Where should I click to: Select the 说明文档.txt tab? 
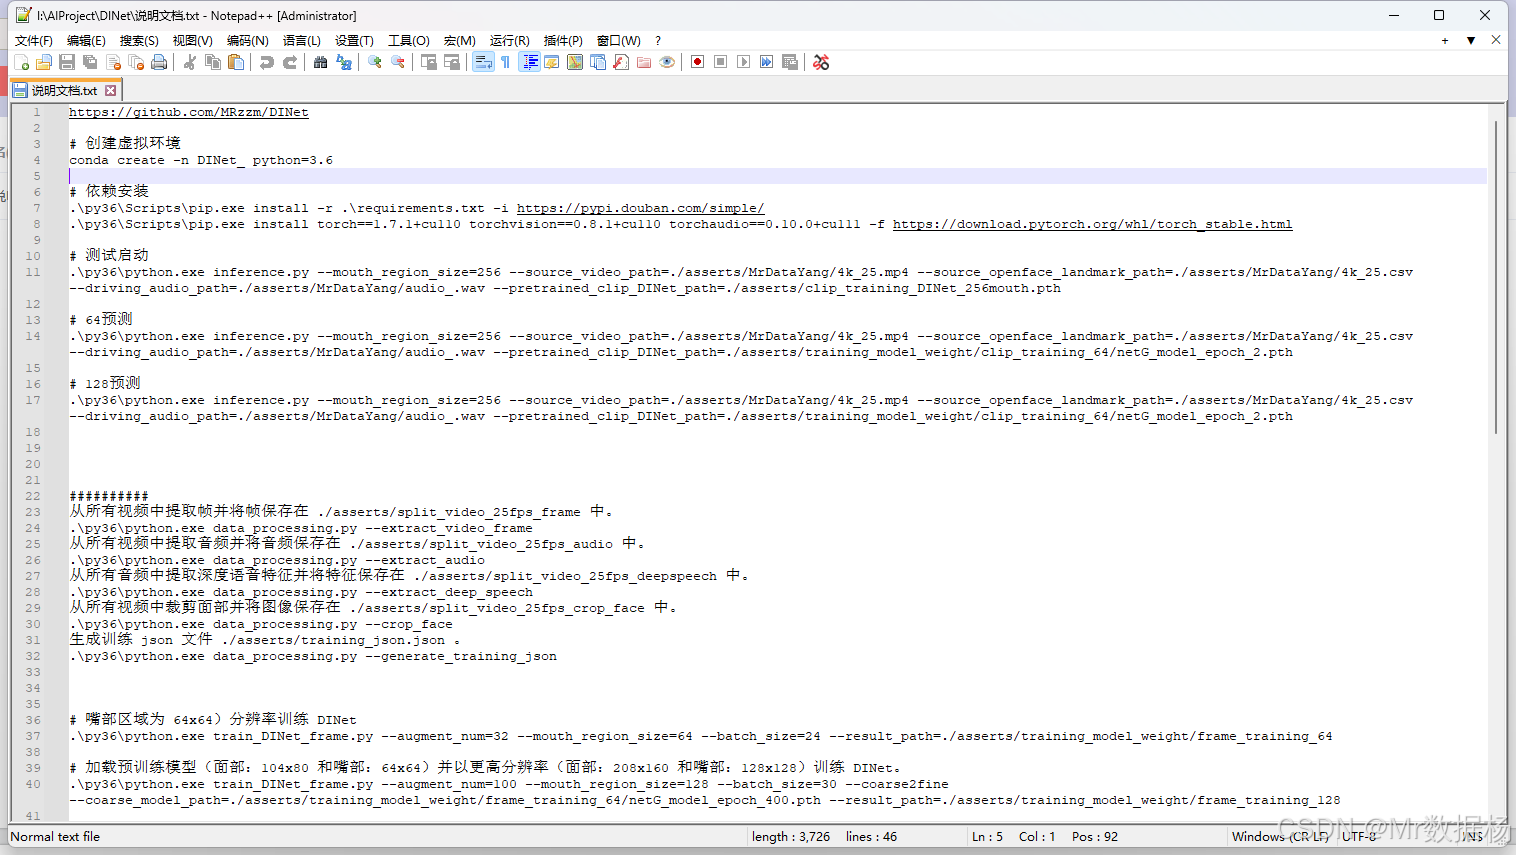64,90
